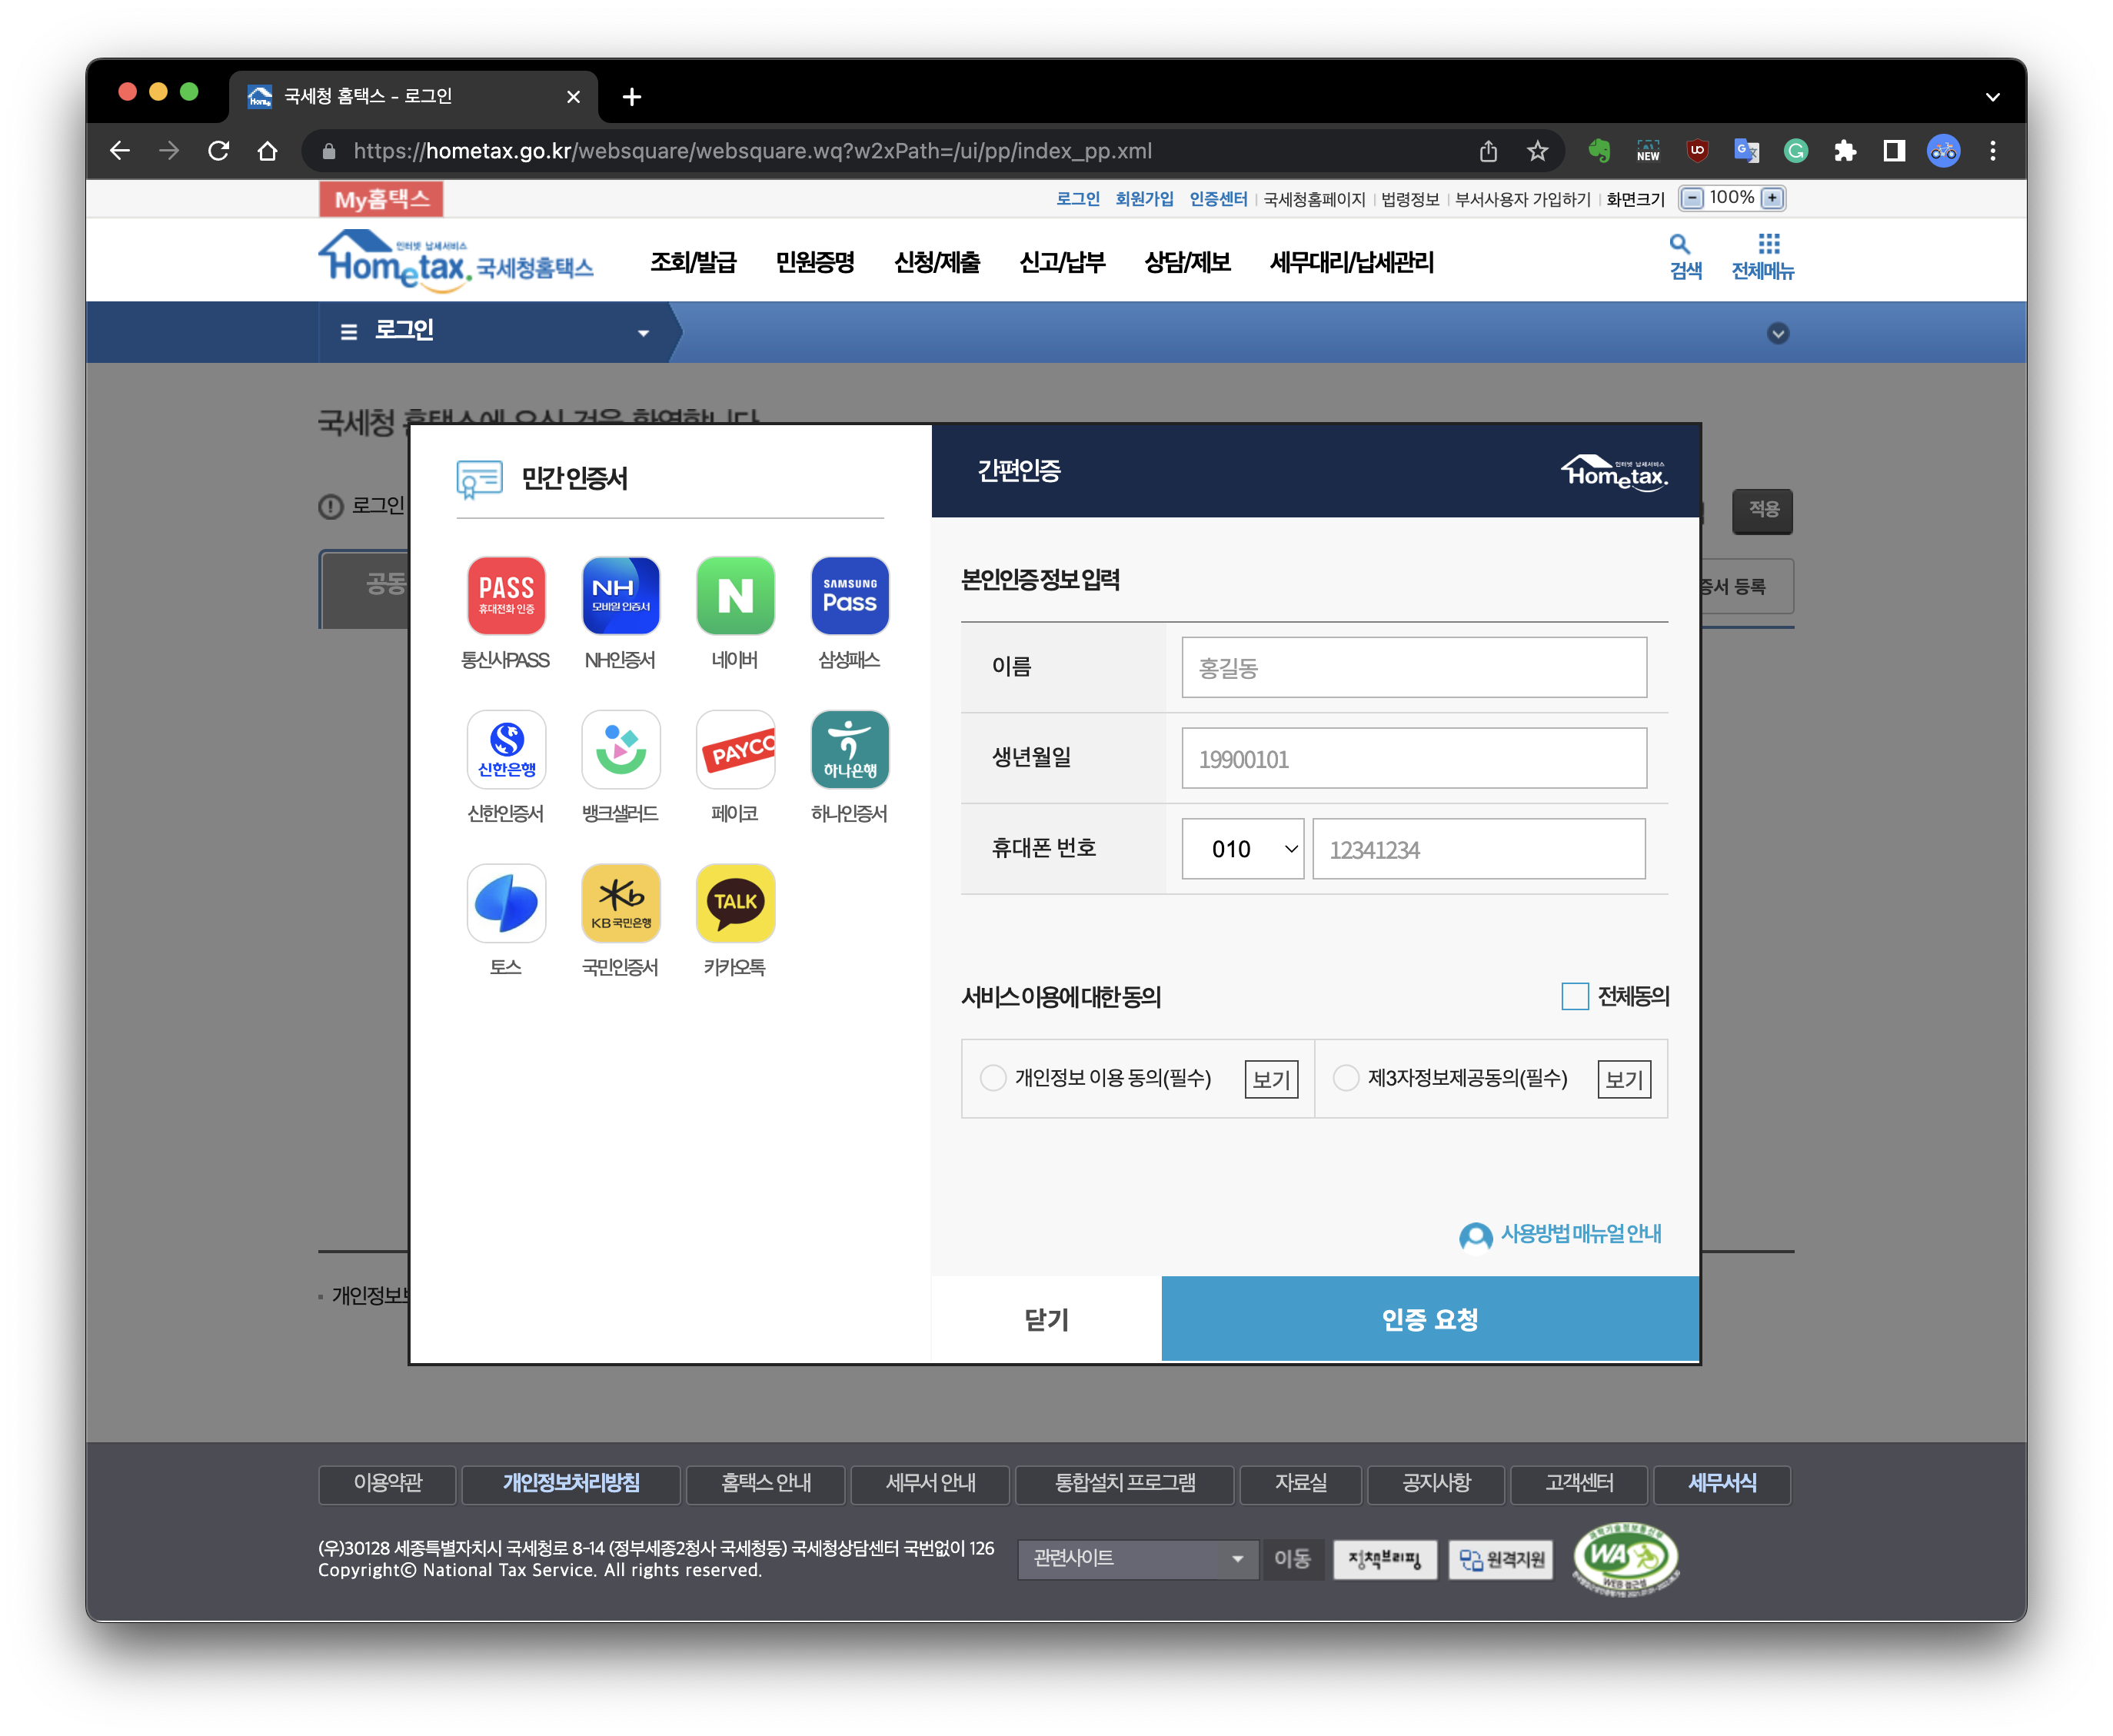
Task: Choose 신한인증서 for simple authentication
Action: click(x=506, y=749)
